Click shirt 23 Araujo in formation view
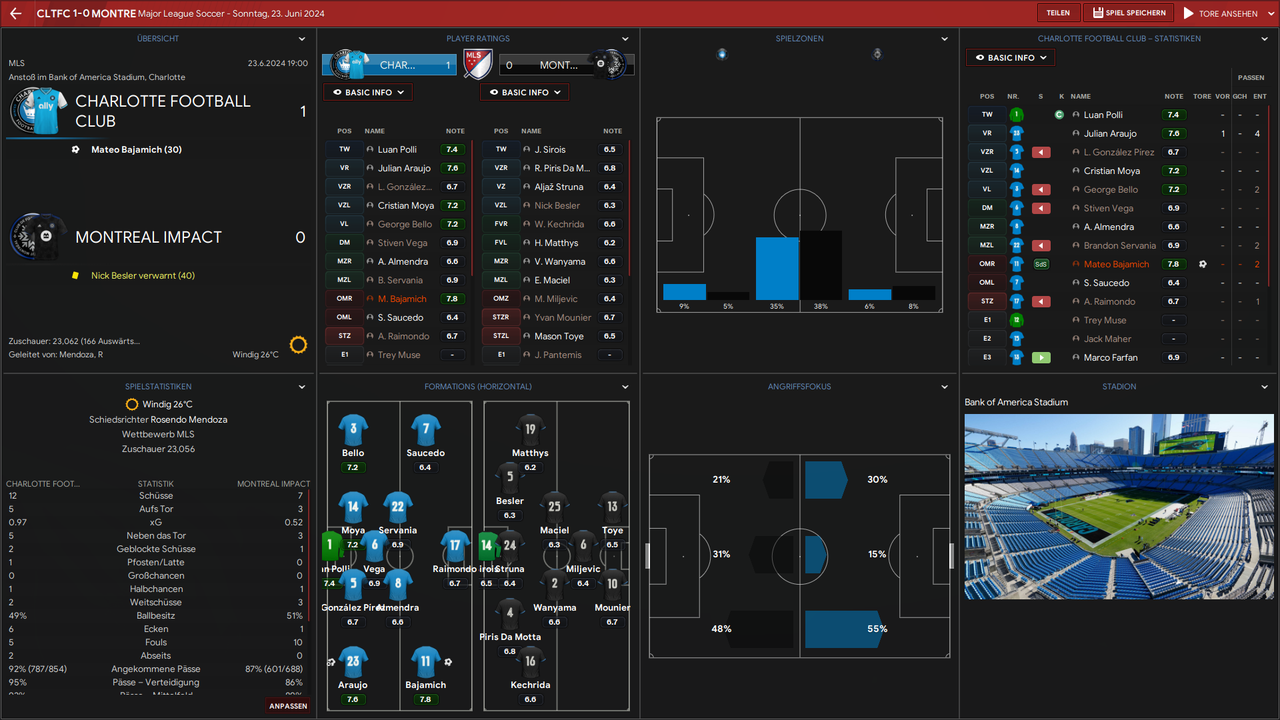The width and height of the screenshot is (1280, 720). coord(353,661)
